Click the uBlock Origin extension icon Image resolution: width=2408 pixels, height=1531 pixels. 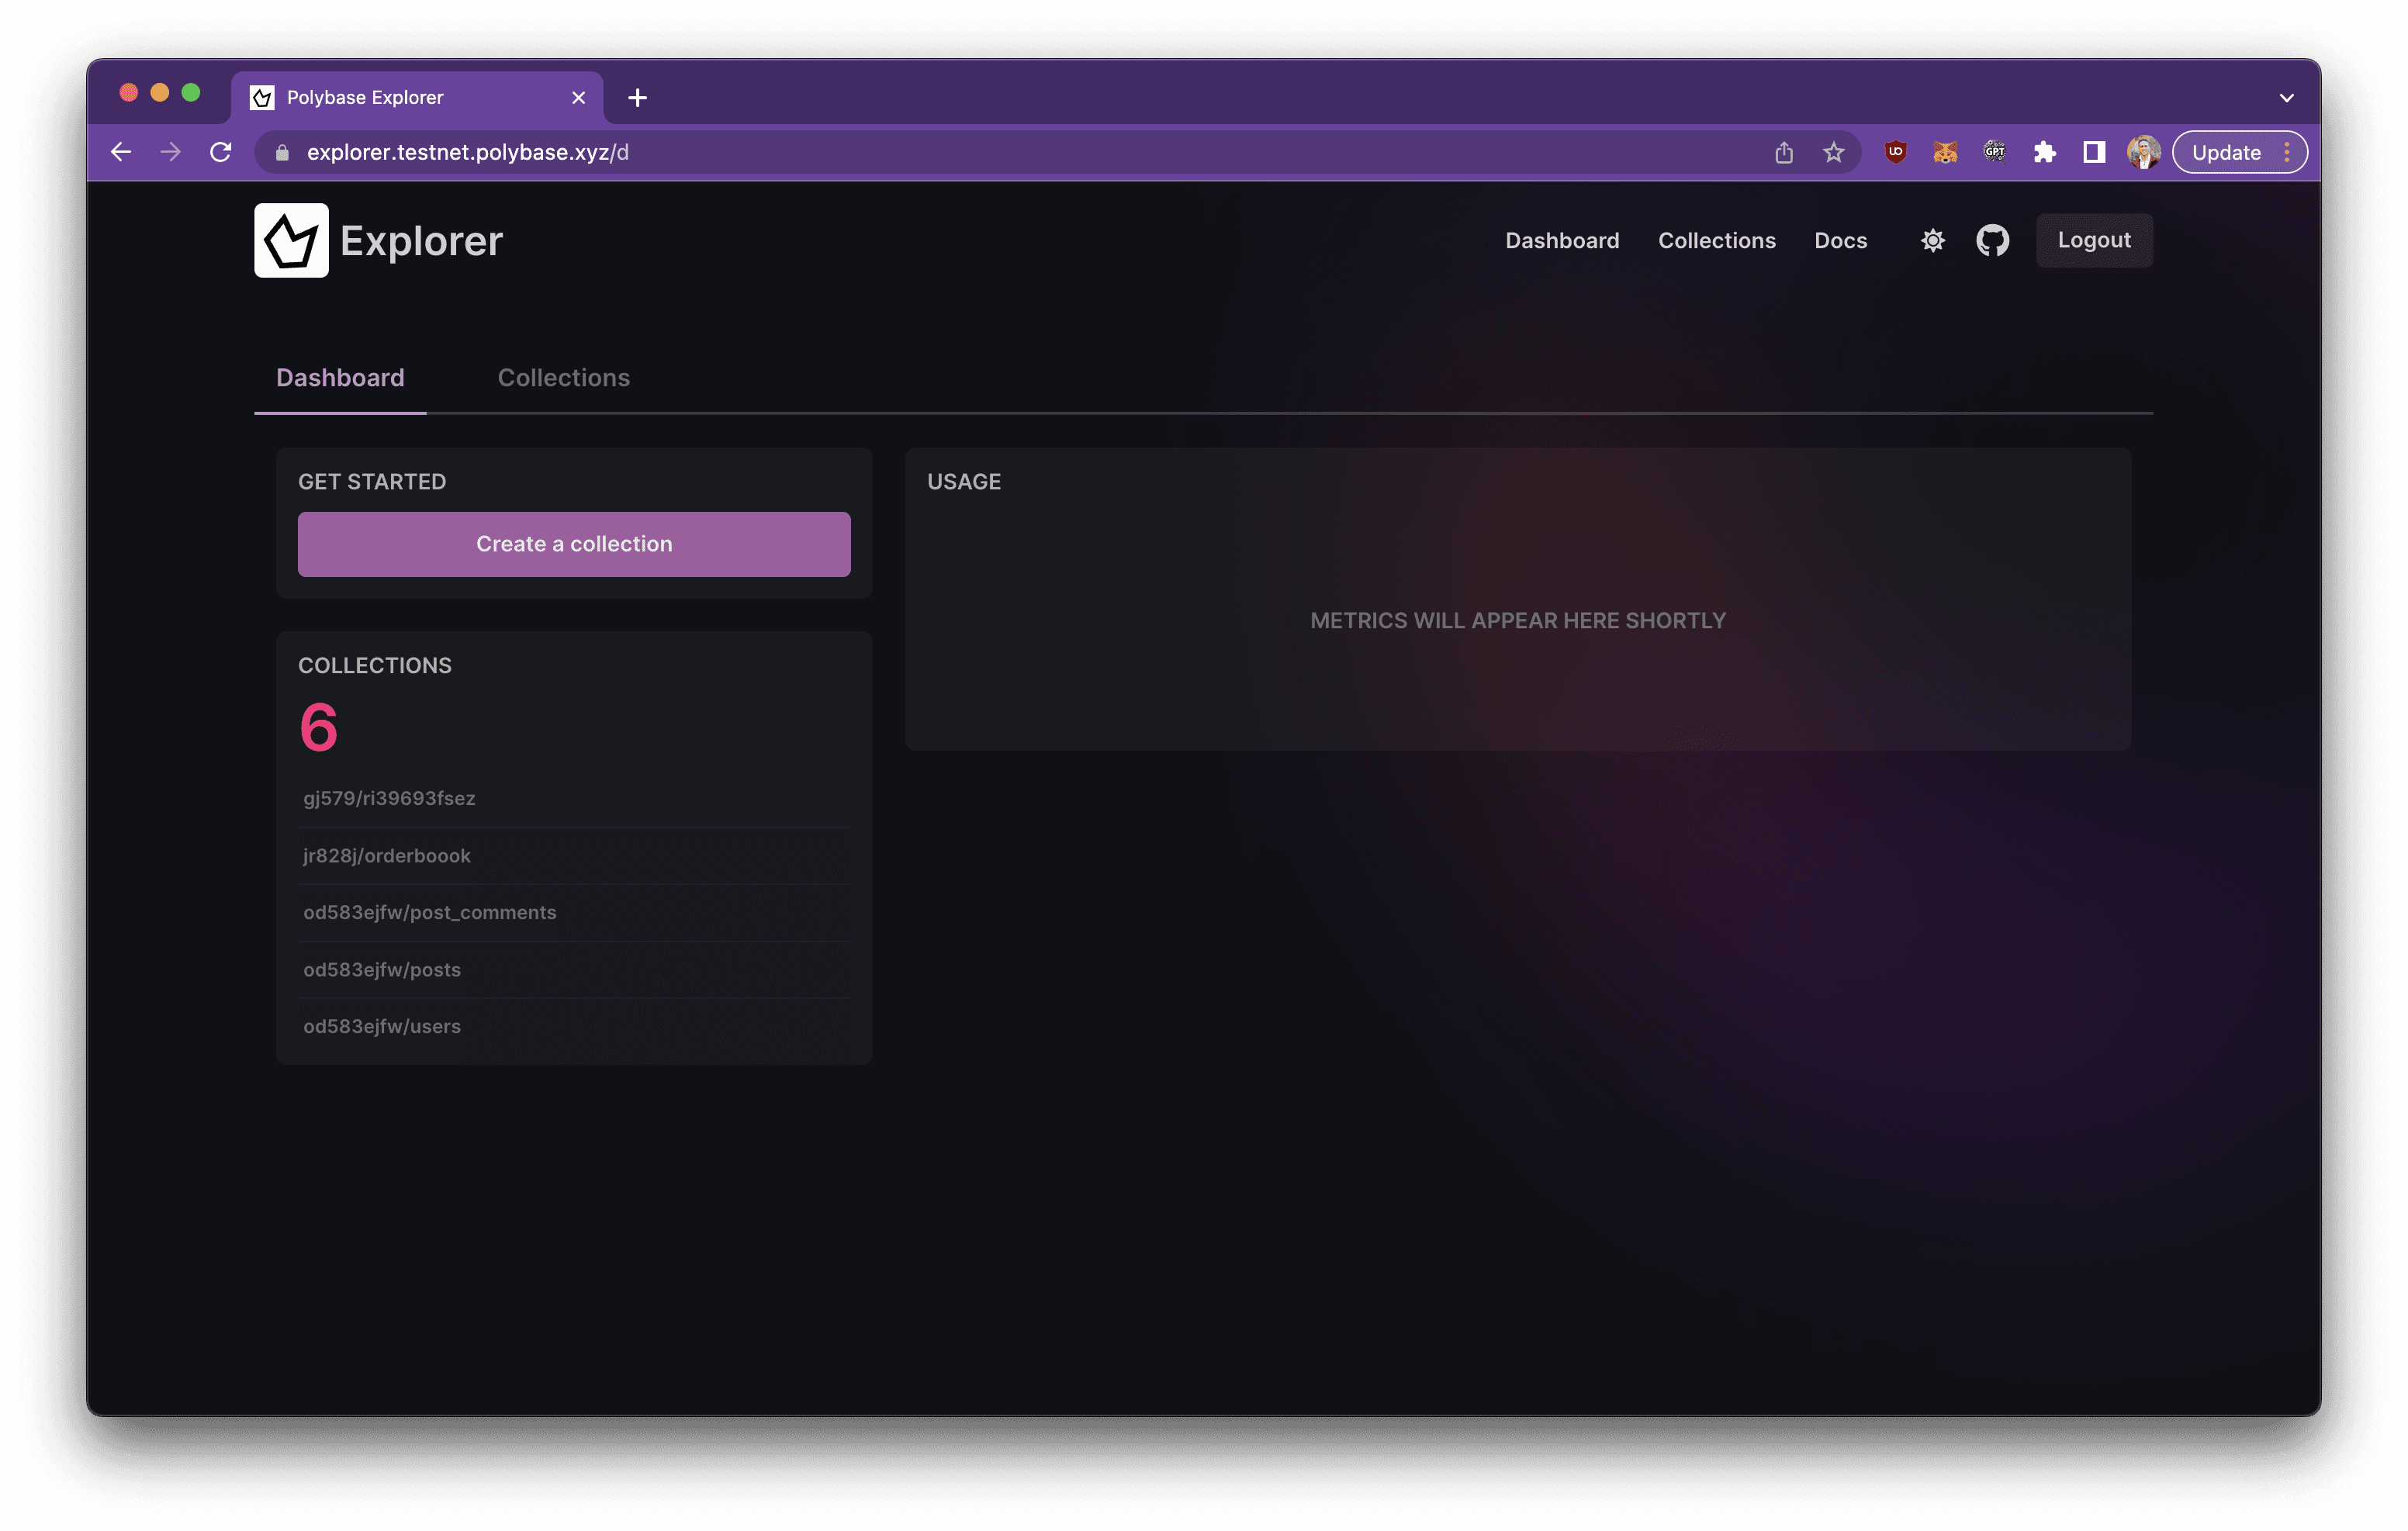point(1895,152)
